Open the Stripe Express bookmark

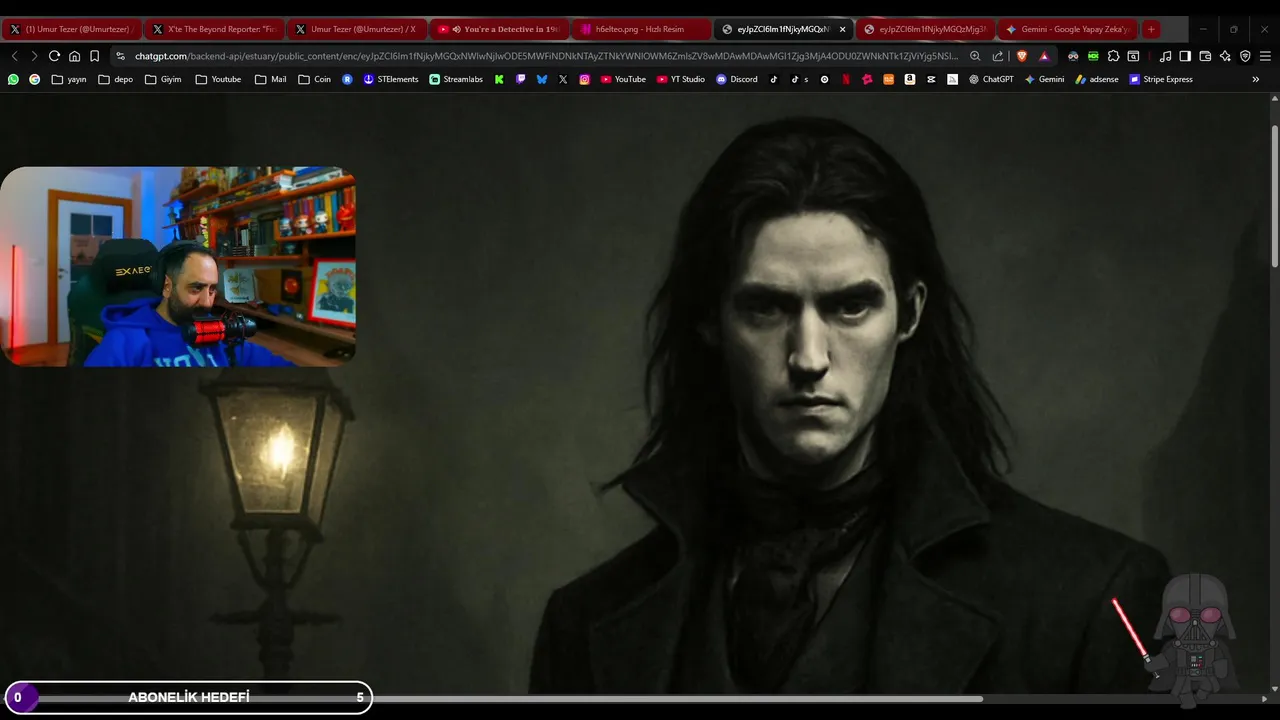pyautogui.click(x=1161, y=79)
